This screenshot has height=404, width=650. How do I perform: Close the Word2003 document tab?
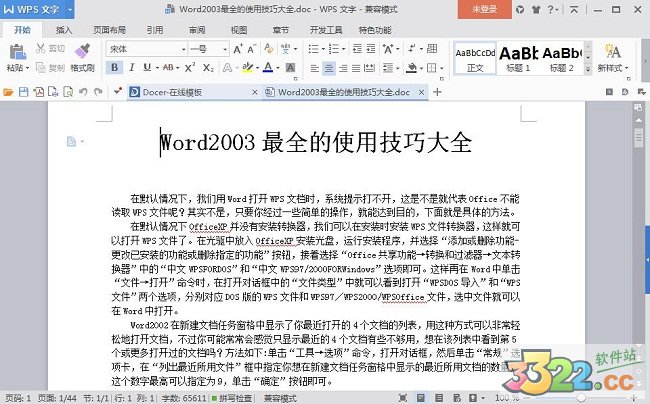pyautogui.click(x=421, y=92)
